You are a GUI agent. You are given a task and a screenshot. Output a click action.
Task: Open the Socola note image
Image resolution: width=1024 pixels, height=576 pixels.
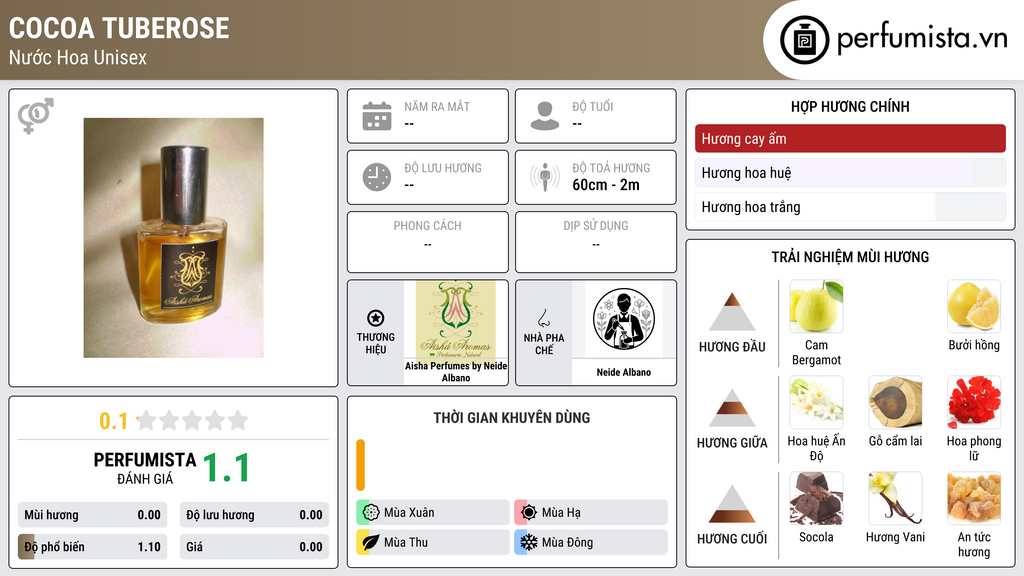click(816, 498)
